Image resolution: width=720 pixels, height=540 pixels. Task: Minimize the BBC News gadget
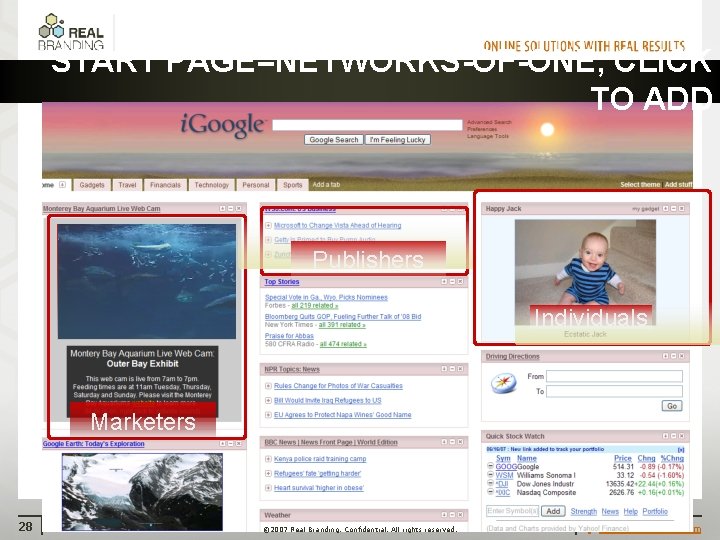click(452, 442)
